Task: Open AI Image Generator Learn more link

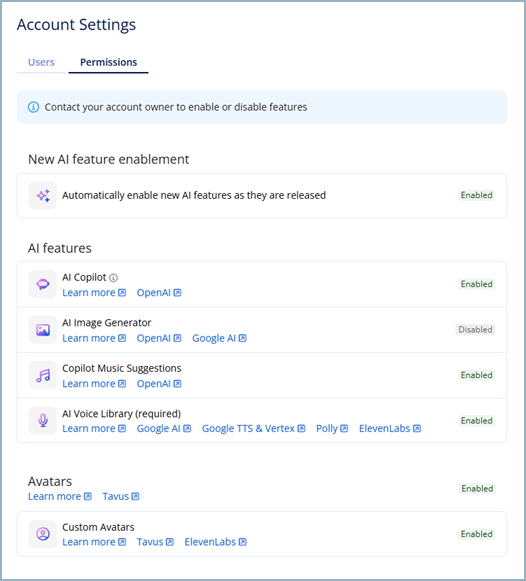Action: pos(94,338)
